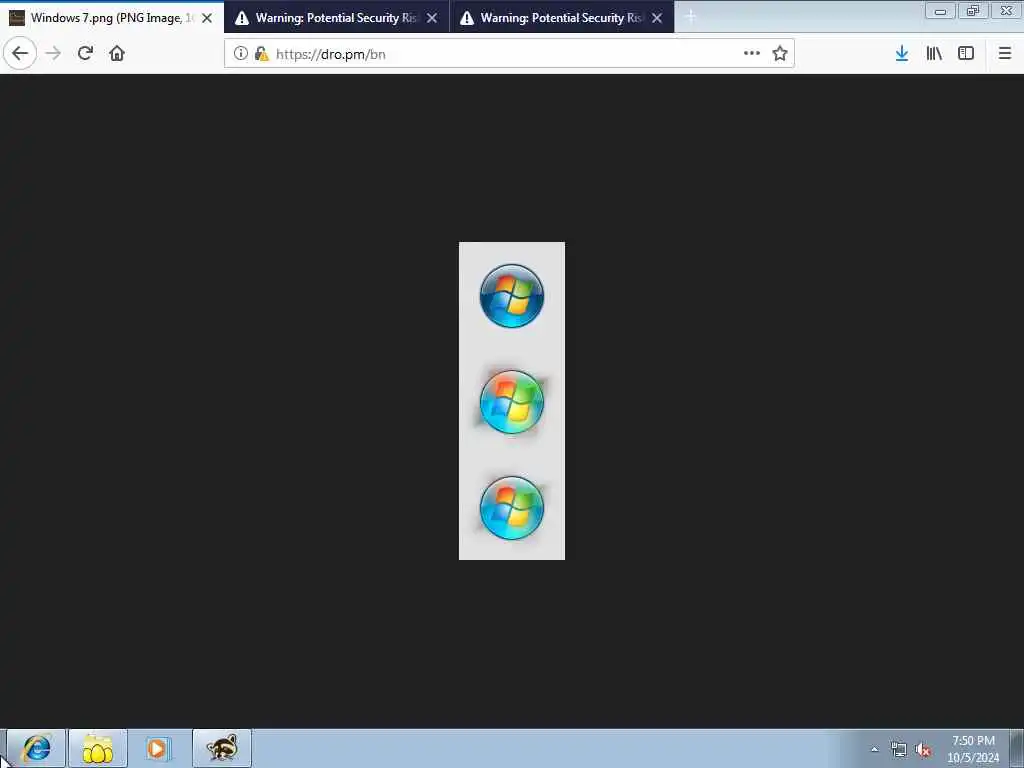Show site information via info icon
This screenshot has height=768, width=1024.
(240, 54)
